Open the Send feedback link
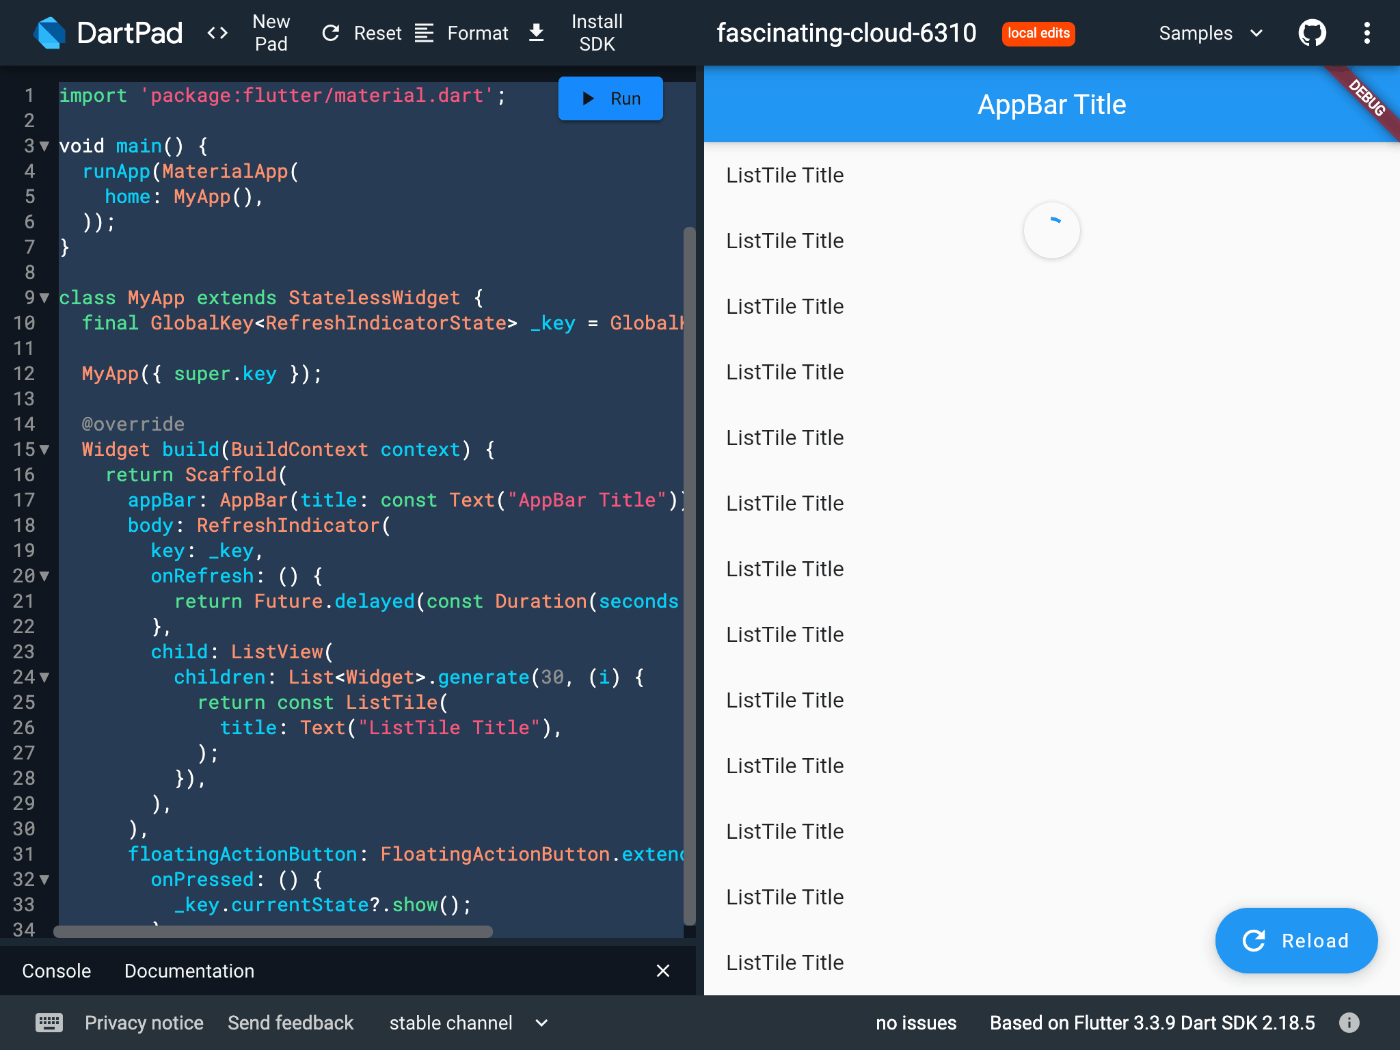This screenshot has width=1400, height=1050. (x=290, y=1023)
